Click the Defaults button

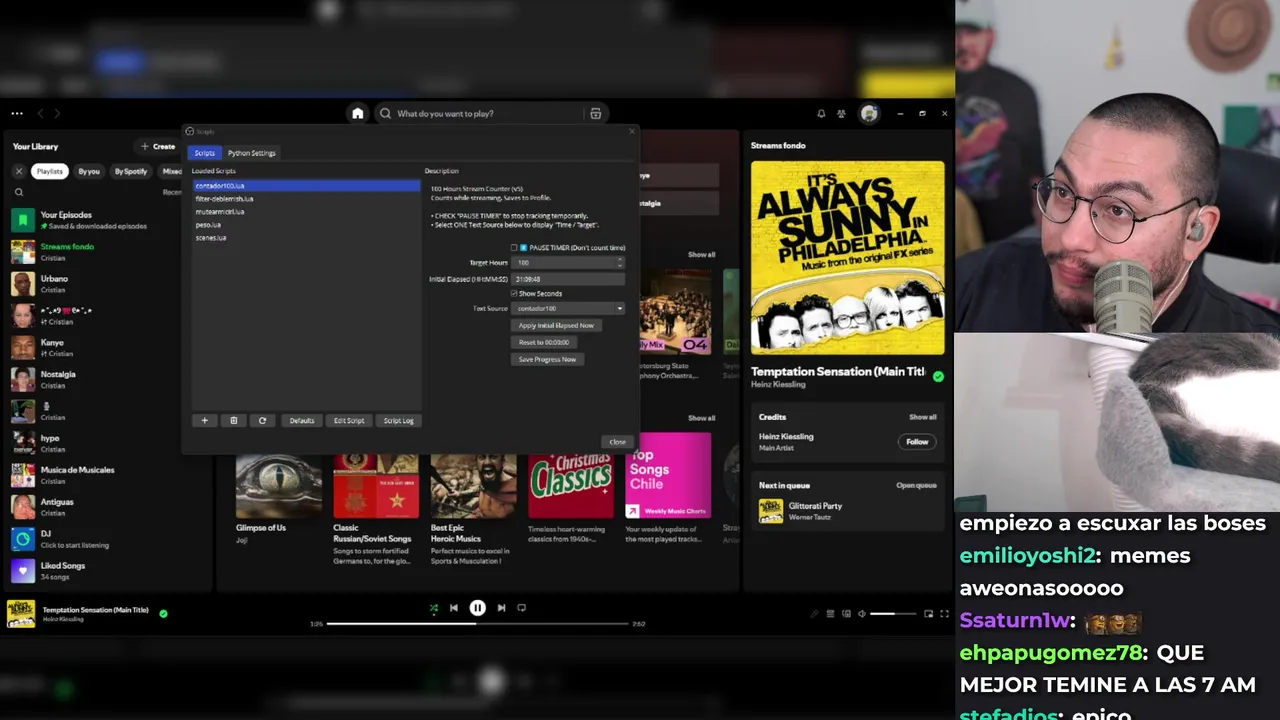click(x=302, y=420)
